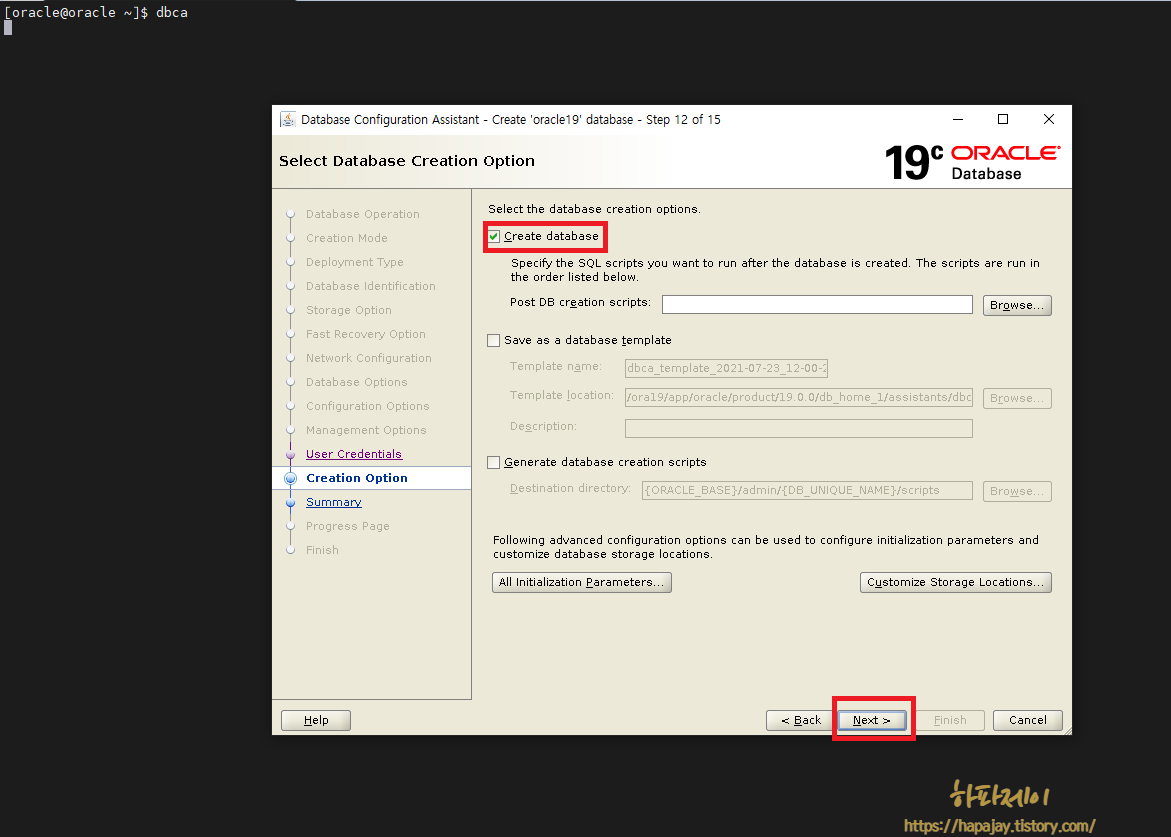Click the Summary step bullet icon

(291, 502)
